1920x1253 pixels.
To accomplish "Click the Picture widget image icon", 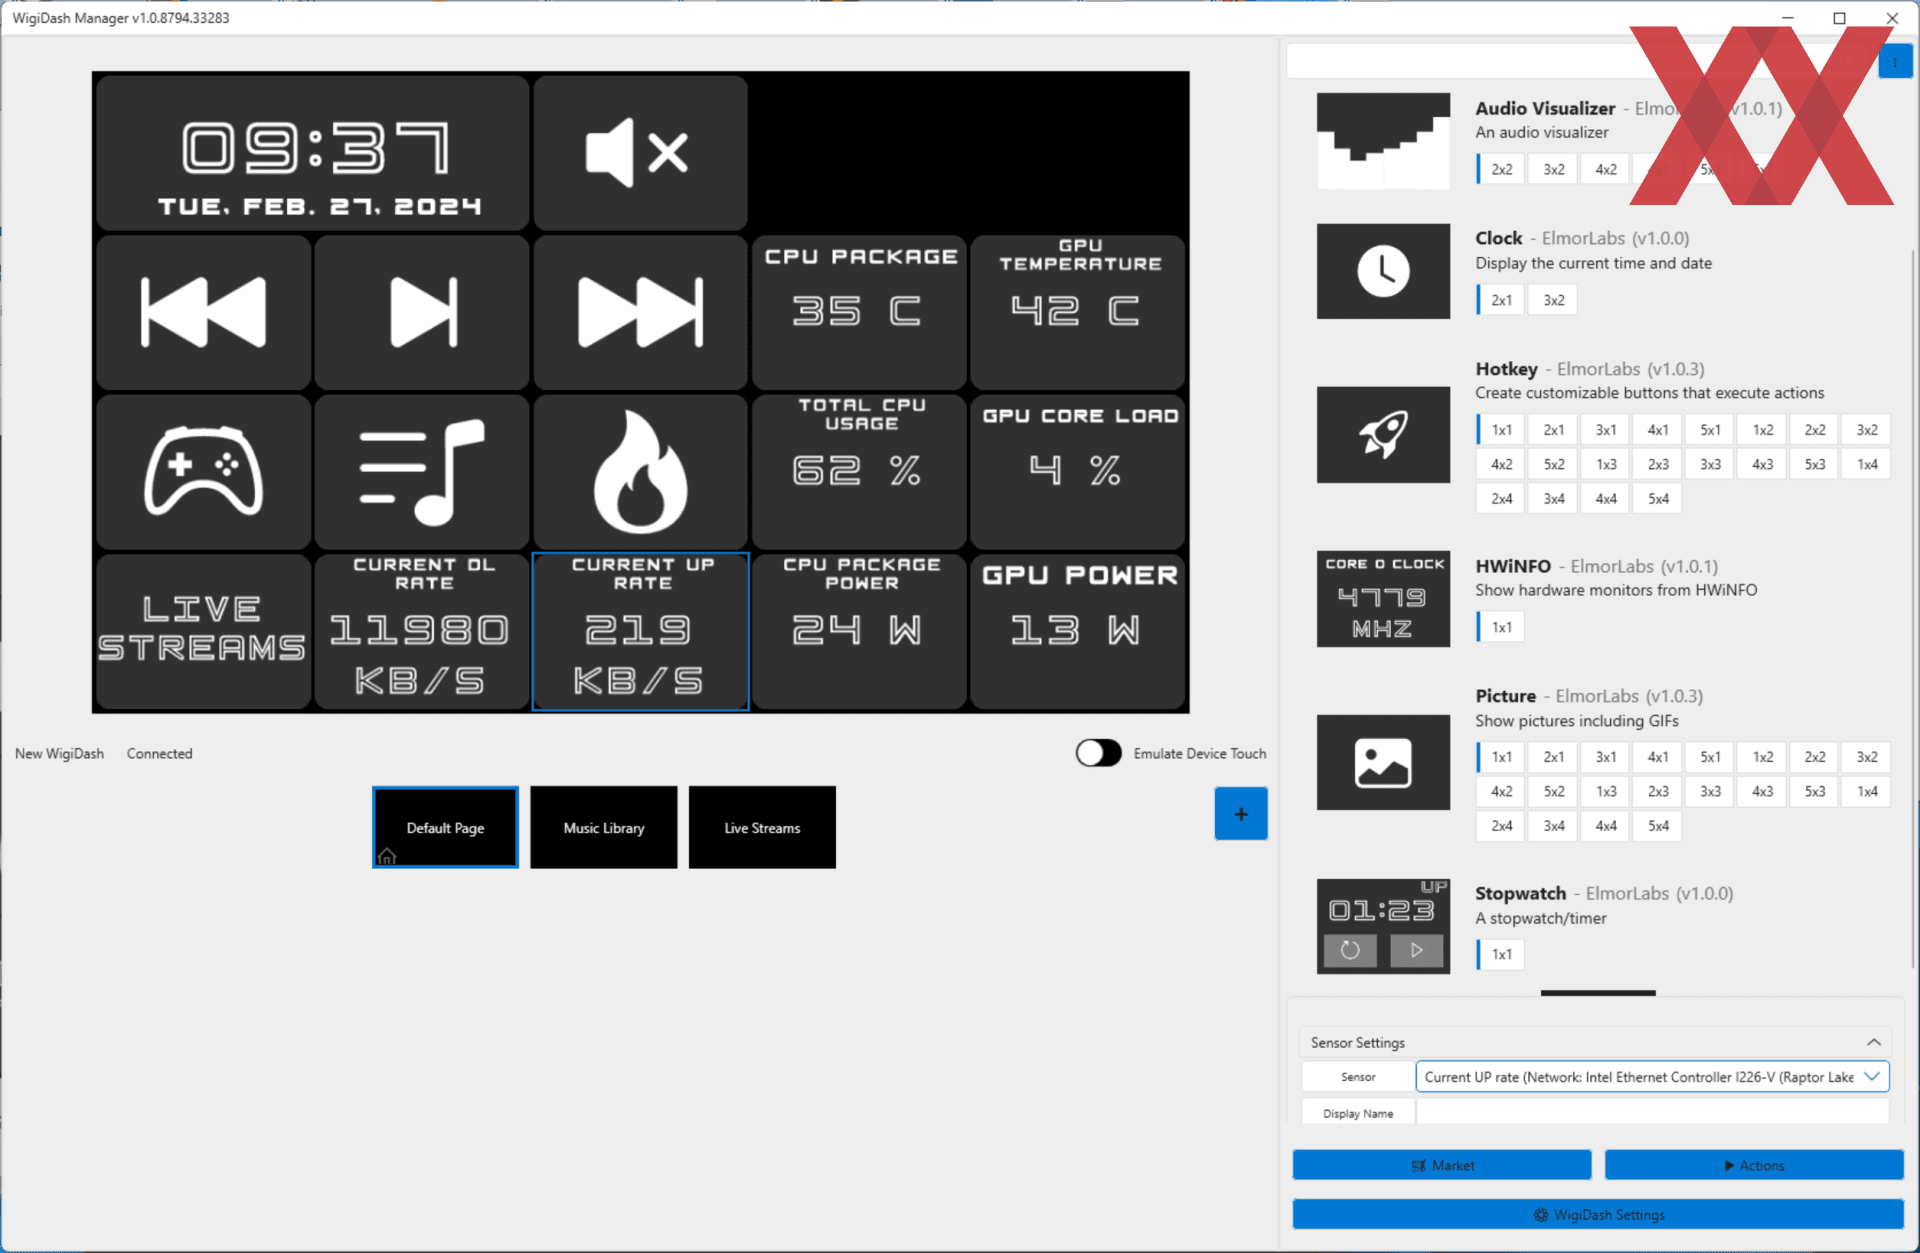I will point(1383,762).
